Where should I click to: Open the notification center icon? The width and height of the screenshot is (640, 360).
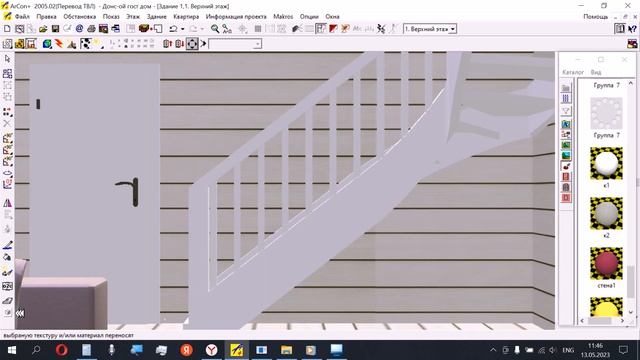pos(623,350)
